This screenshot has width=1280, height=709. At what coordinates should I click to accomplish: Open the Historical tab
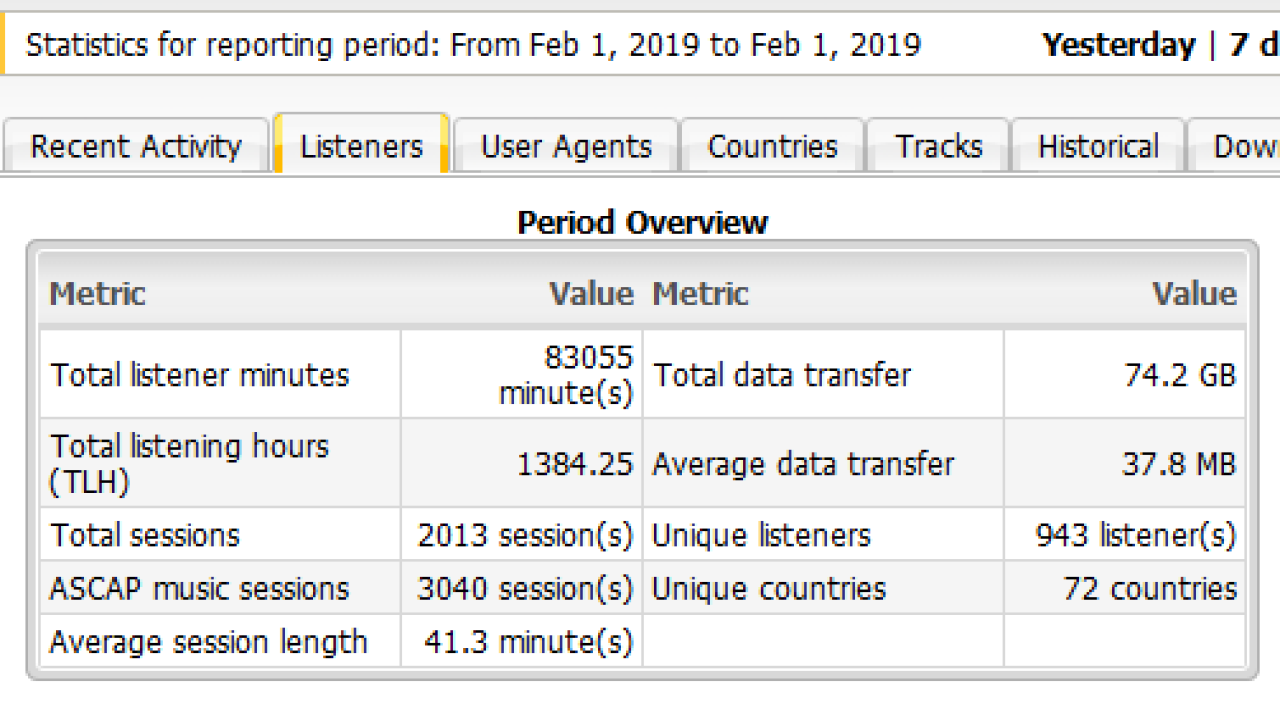pyautogui.click(x=1098, y=147)
